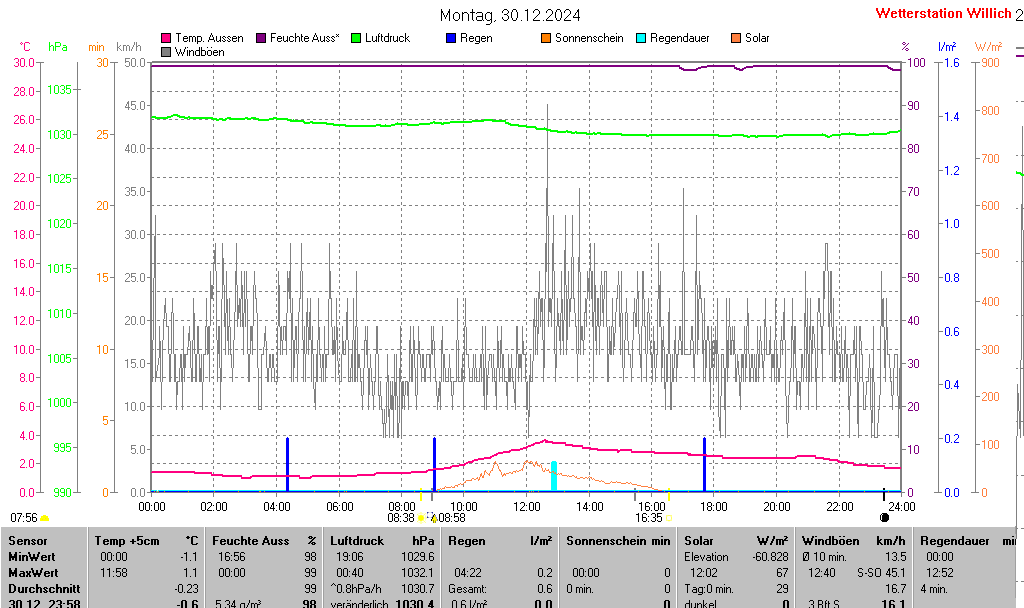Screen dimensions: 1024x608
Task: Click the Regen table column header
Action: 467,541
